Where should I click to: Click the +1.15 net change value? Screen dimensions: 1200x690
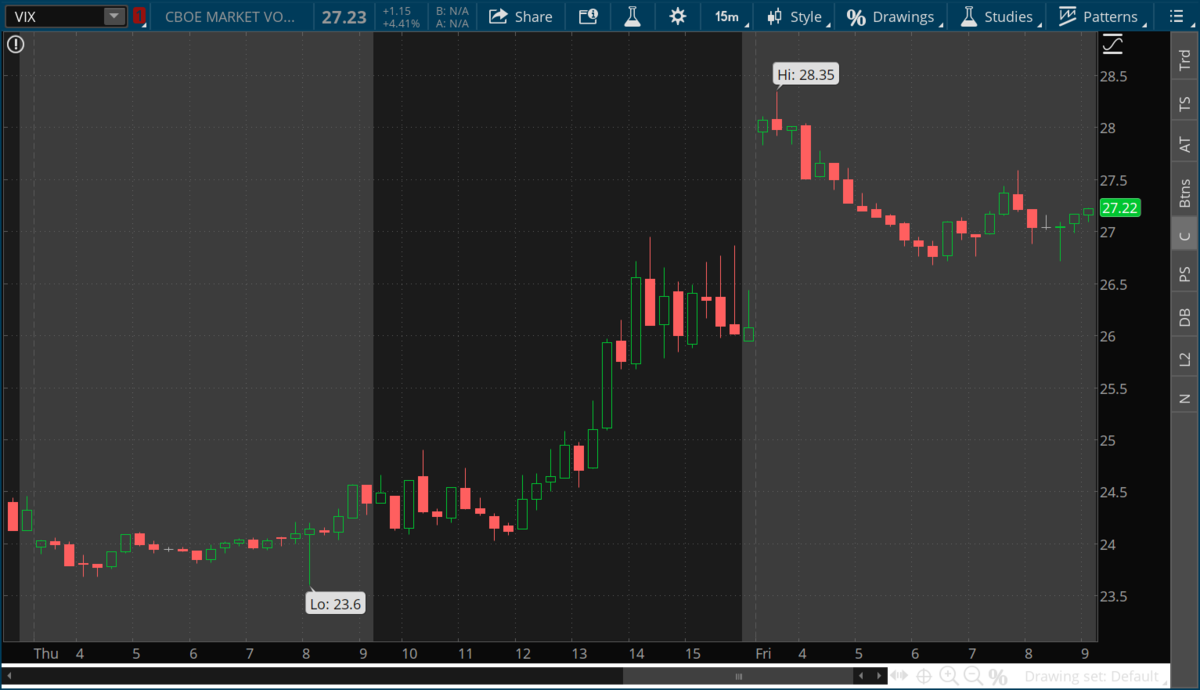click(396, 10)
